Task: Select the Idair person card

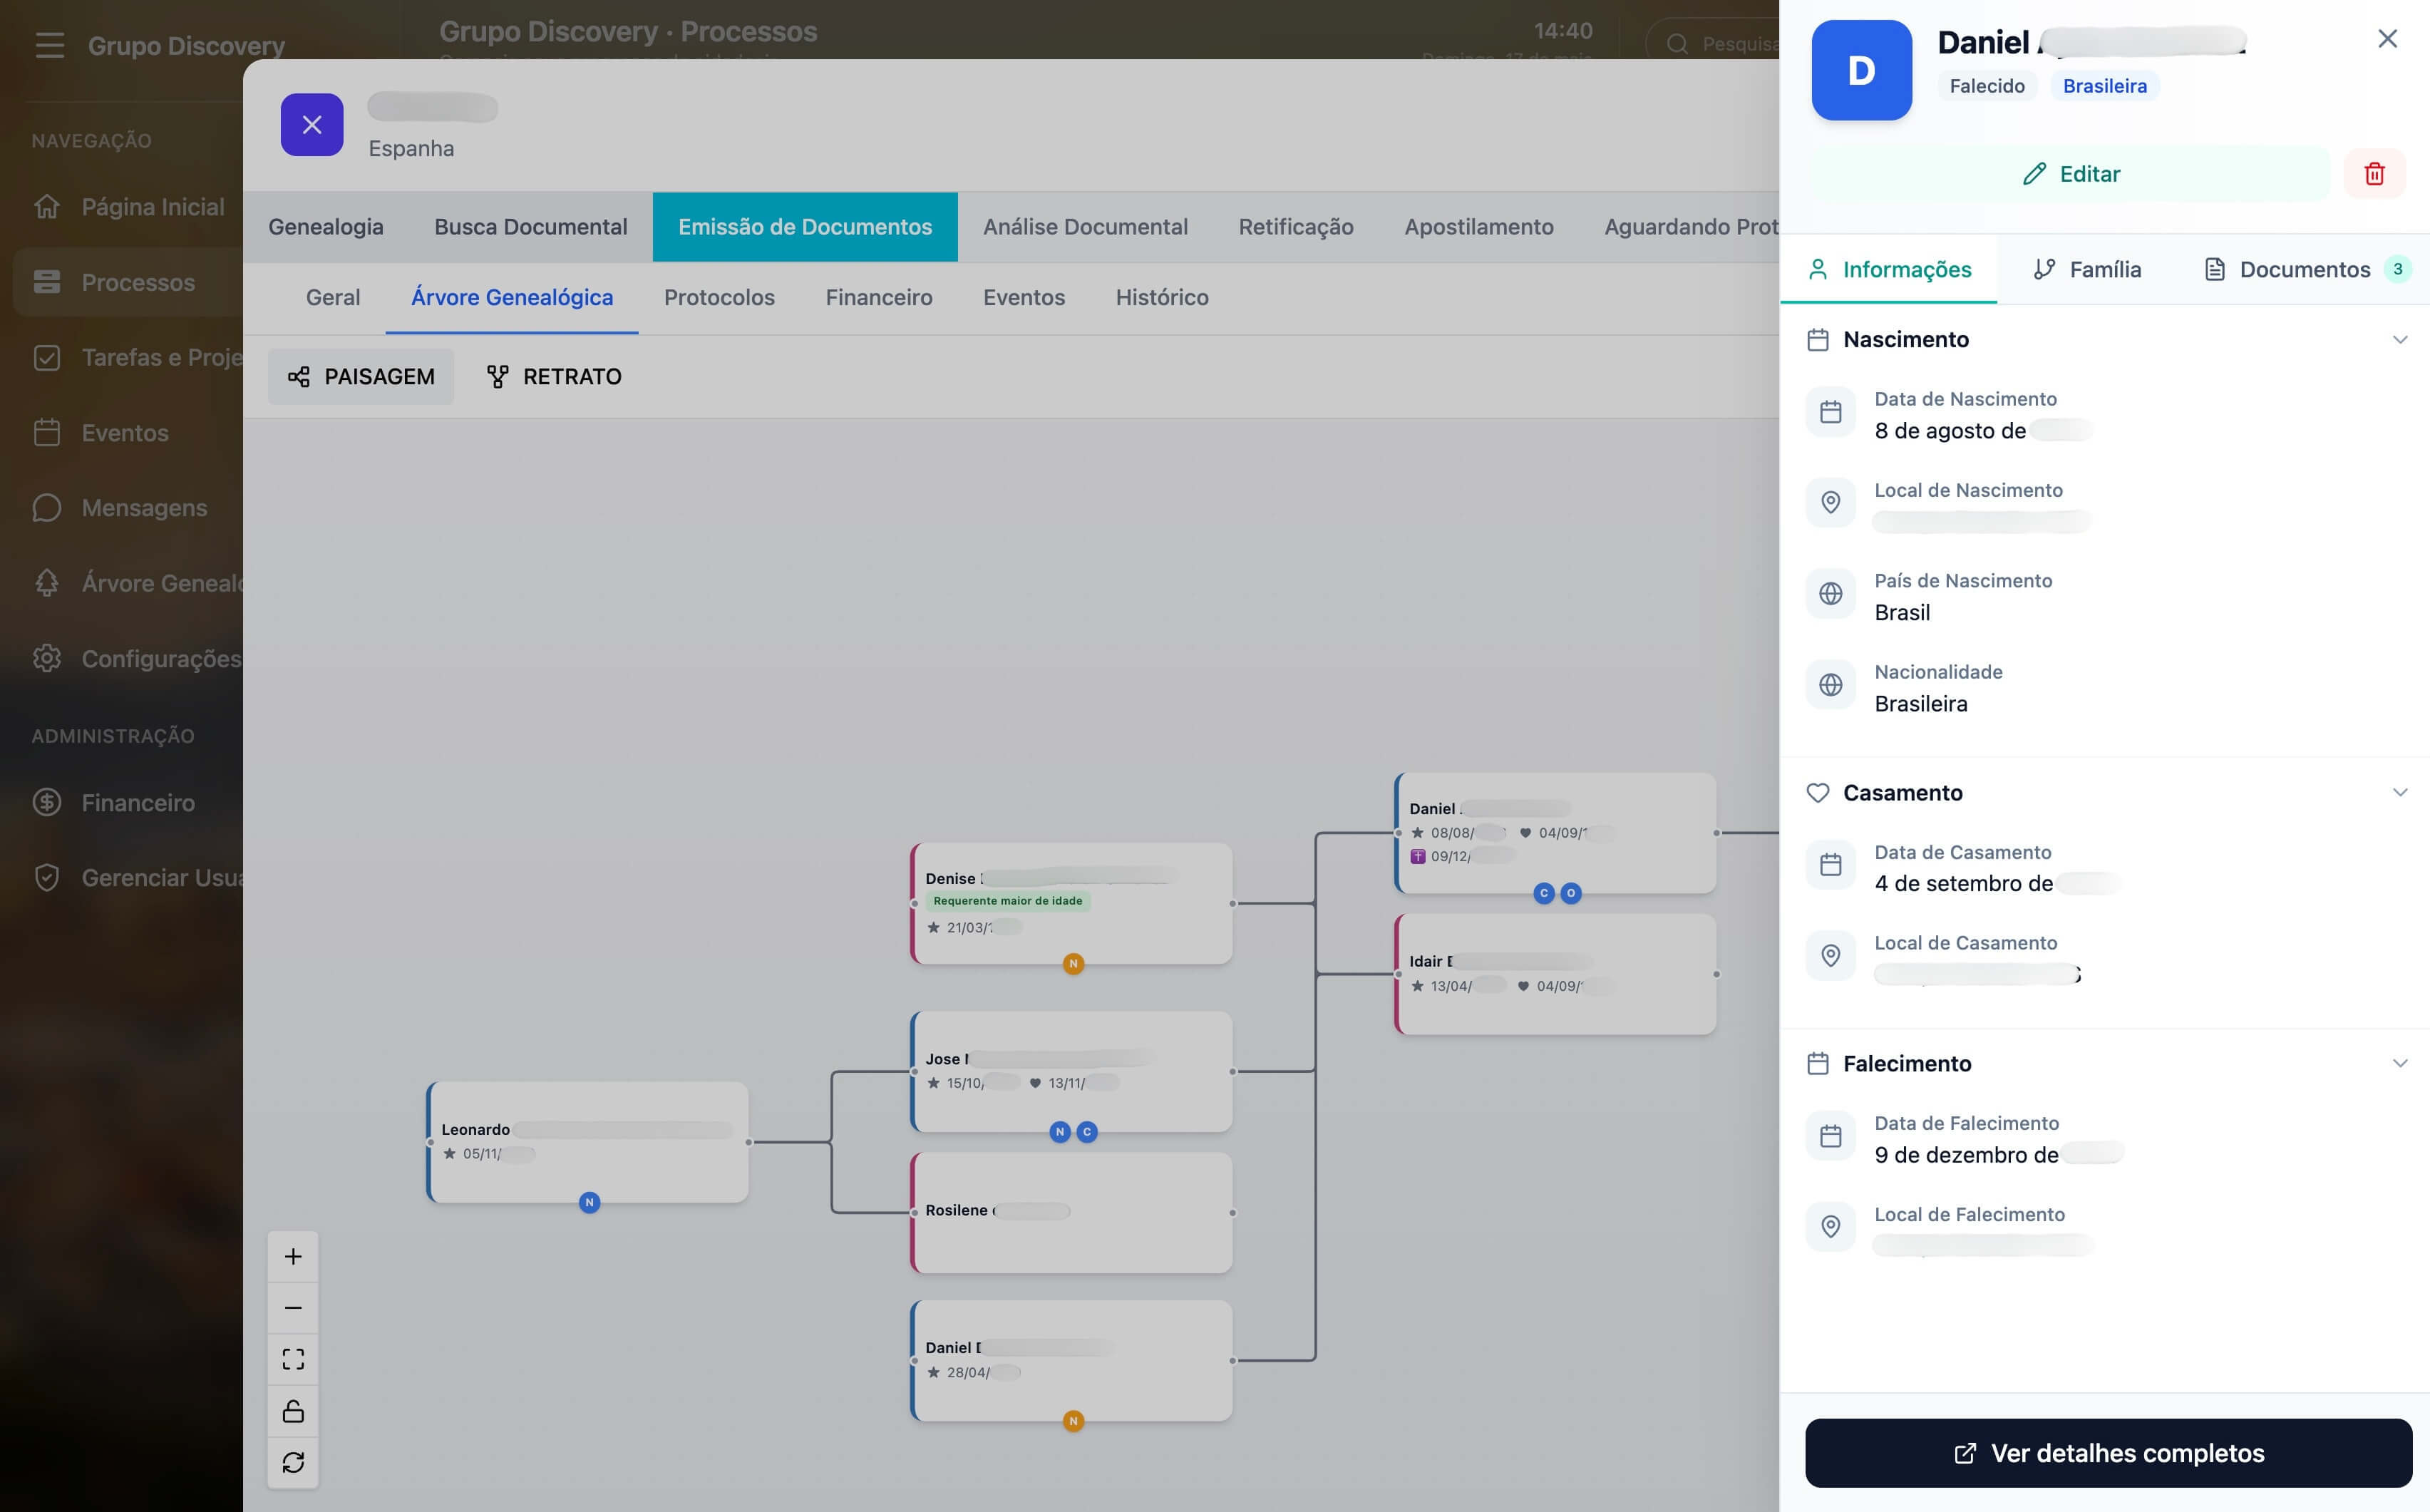Action: [x=1556, y=974]
